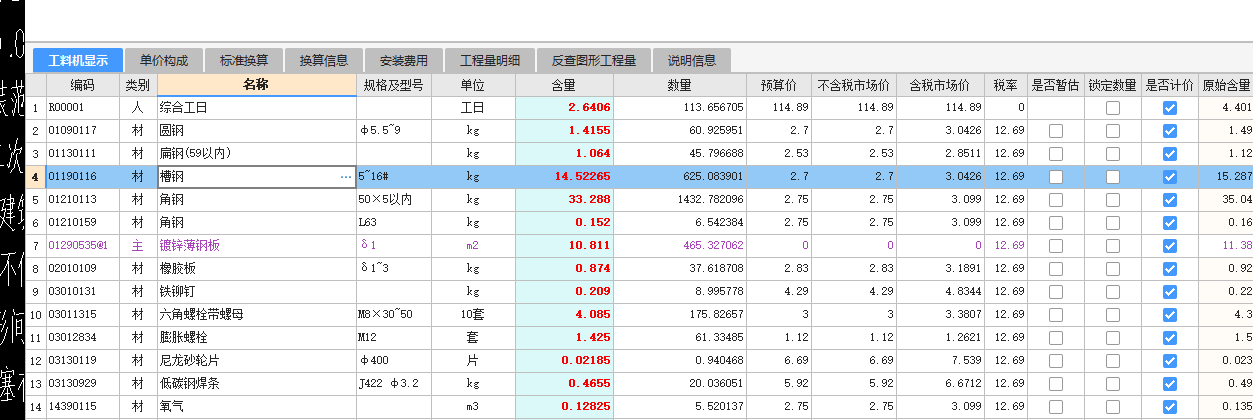Click the 名称 column header
The height and width of the screenshot is (420, 1253).
[257, 85]
